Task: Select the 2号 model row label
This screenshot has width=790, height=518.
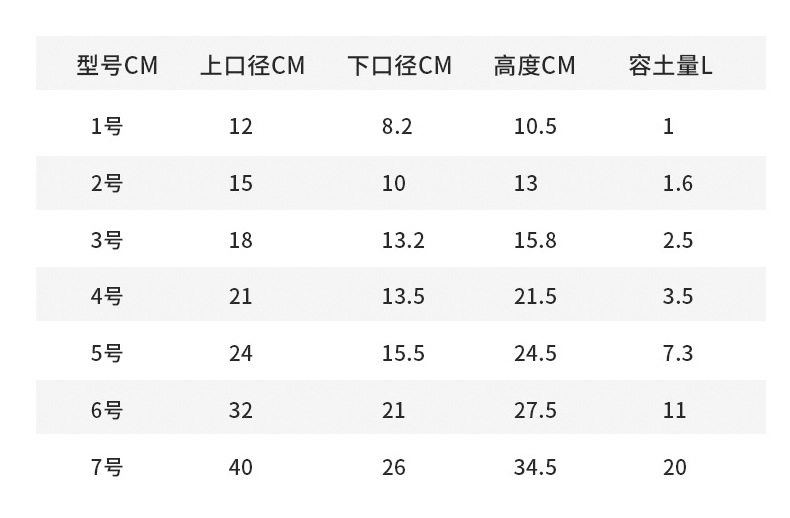Action: 106,183
